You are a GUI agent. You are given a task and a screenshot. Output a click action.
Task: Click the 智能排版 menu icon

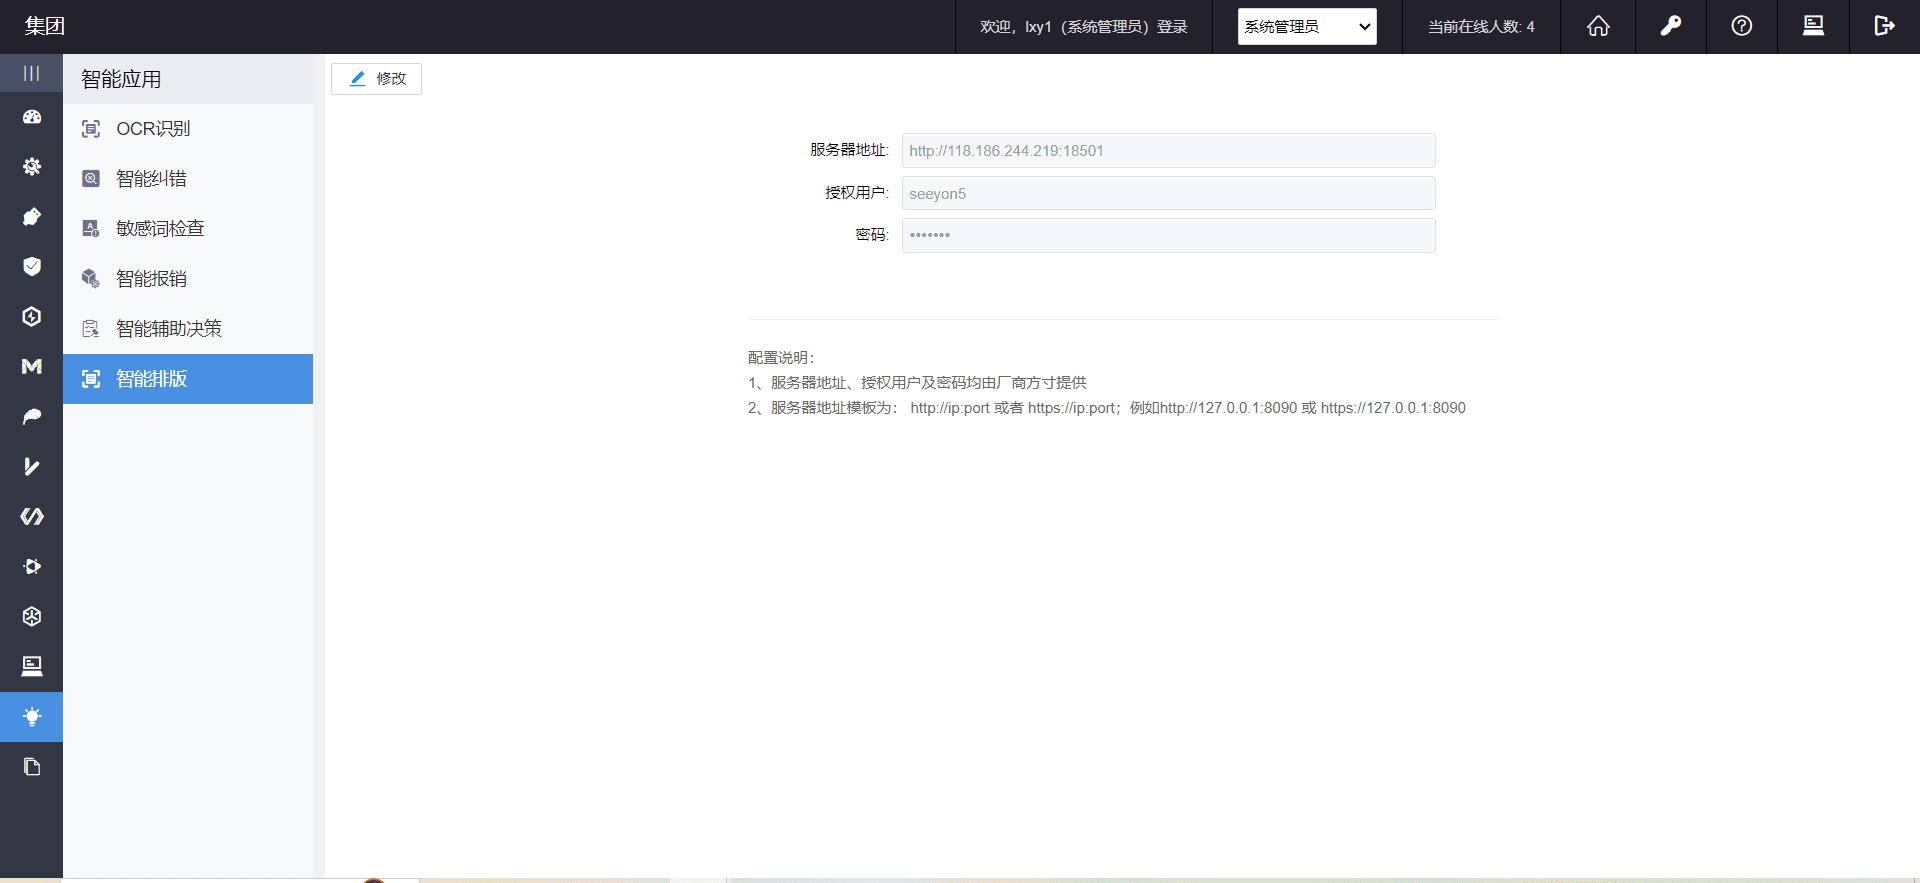tap(91, 379)
